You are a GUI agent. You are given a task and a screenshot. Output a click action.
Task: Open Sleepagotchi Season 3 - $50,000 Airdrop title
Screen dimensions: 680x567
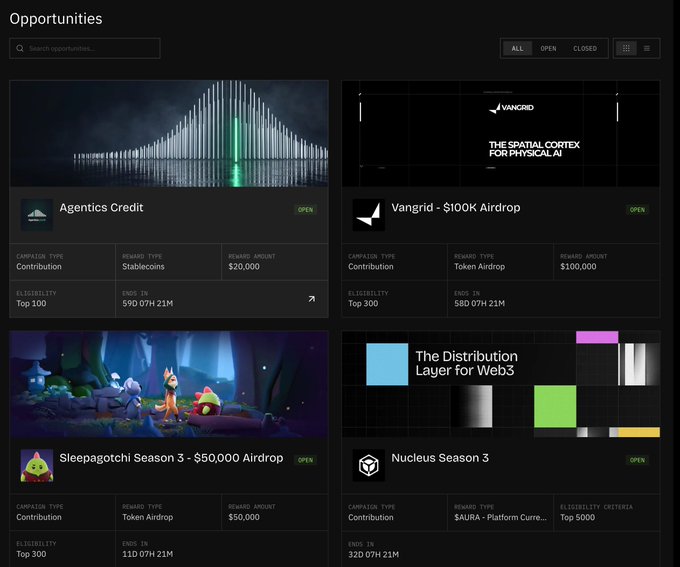tap(171, 458)
